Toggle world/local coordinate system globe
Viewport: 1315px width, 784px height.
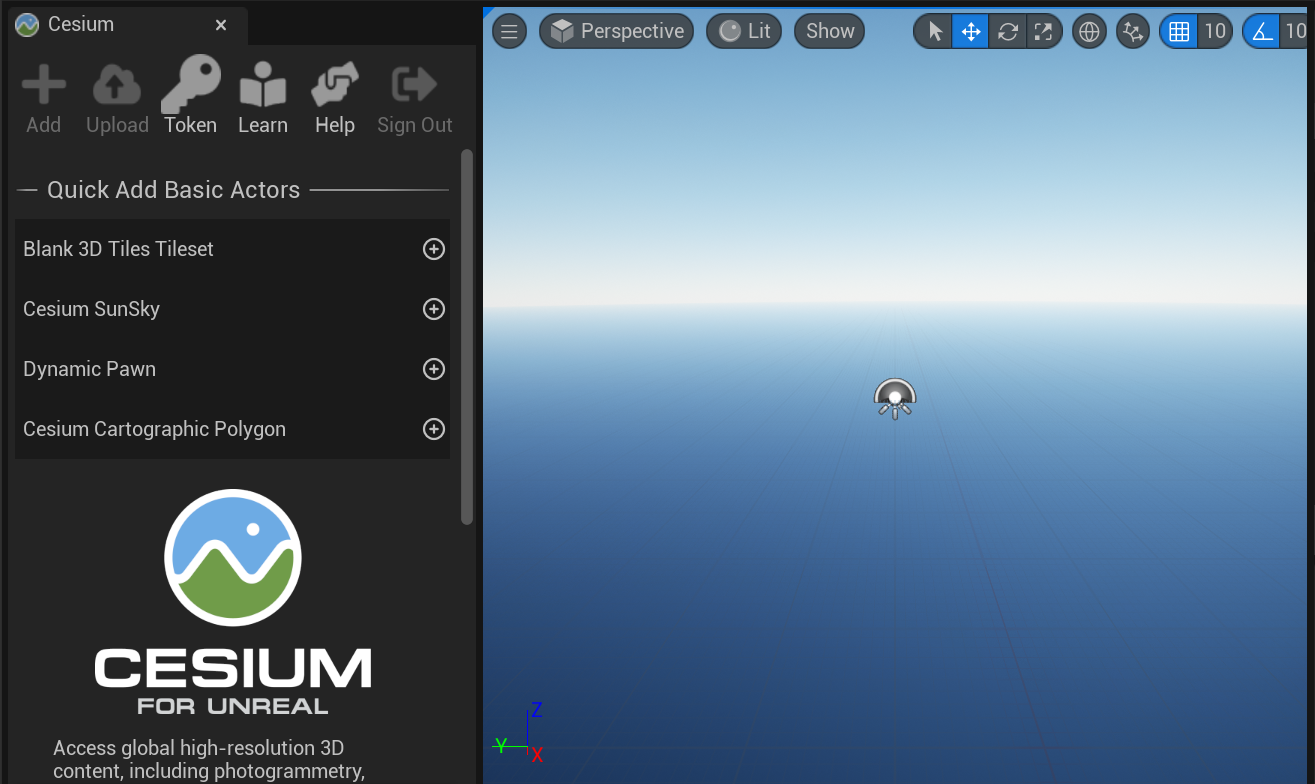1090,31
